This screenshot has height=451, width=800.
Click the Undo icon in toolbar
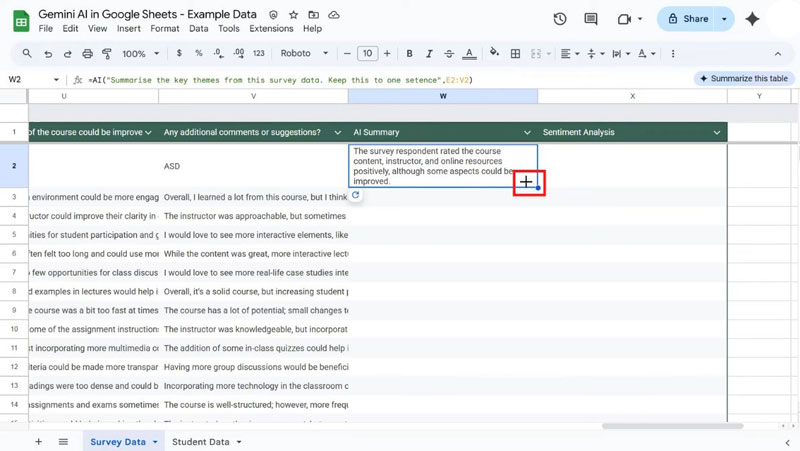coord(49,53)
